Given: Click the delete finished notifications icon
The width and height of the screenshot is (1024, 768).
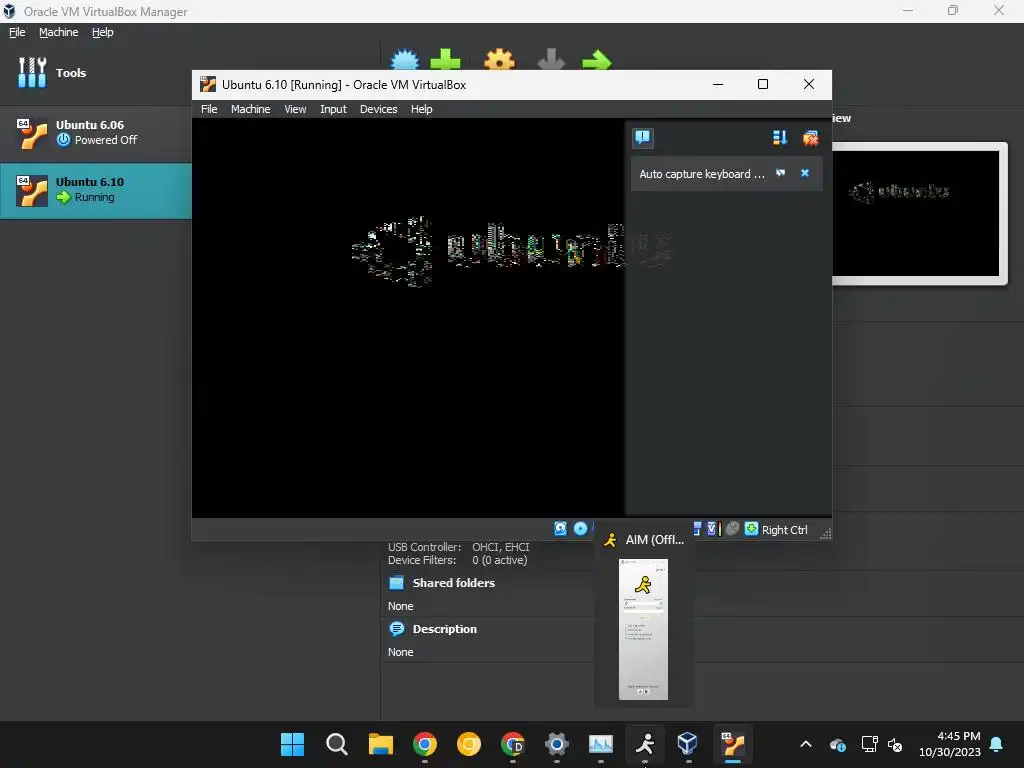Looking at the screenshot, I should tap(810, 137).
